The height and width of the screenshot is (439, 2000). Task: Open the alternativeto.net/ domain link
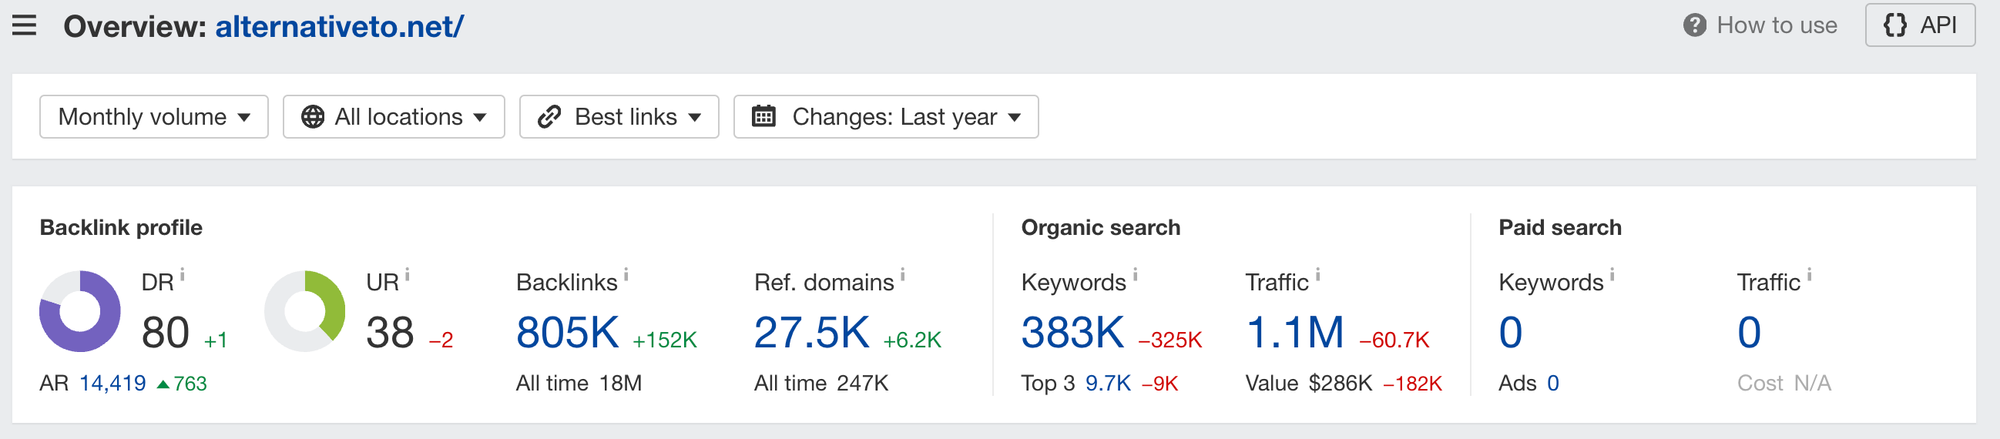click(339, 26)
